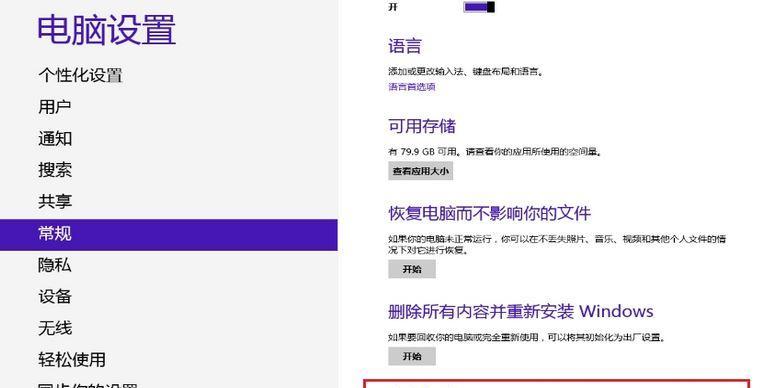773x388 pixels.
Task: Select 个性化设置 in the sidebar
Action: click(80, 75)
